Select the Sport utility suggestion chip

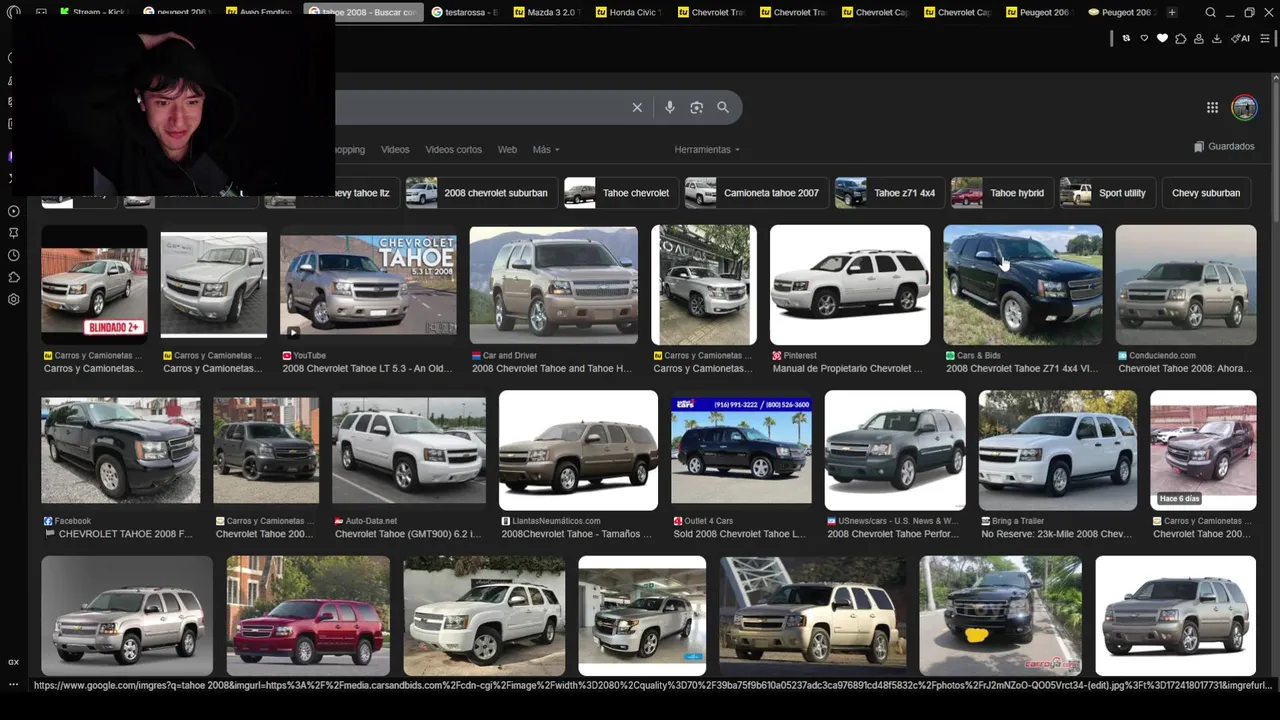pos(1107,193)
